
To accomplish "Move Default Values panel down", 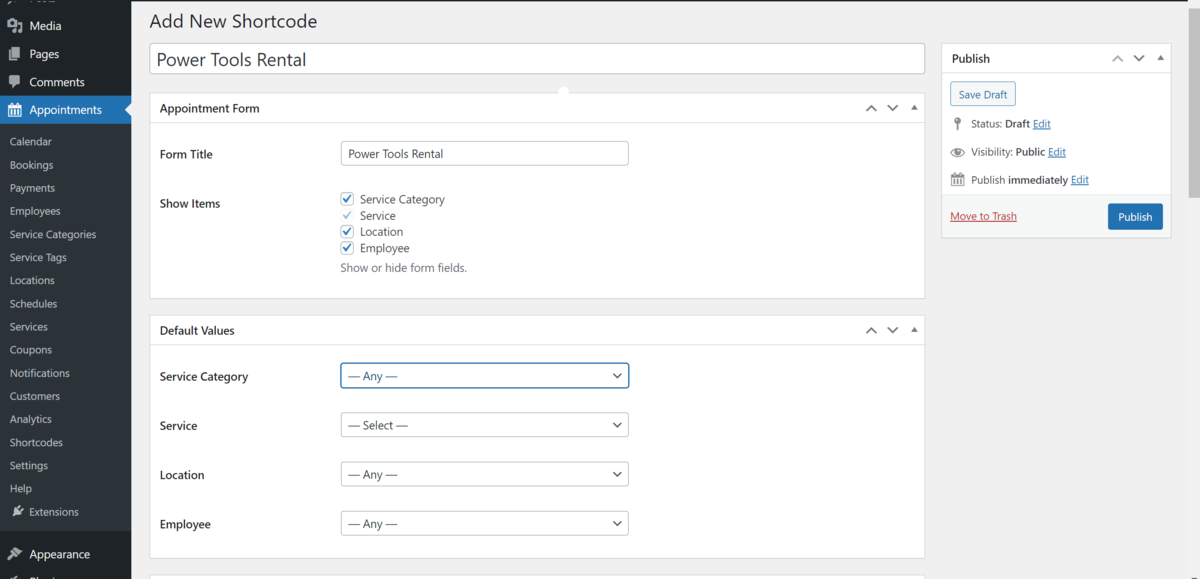I will click(x=893, y=330).
